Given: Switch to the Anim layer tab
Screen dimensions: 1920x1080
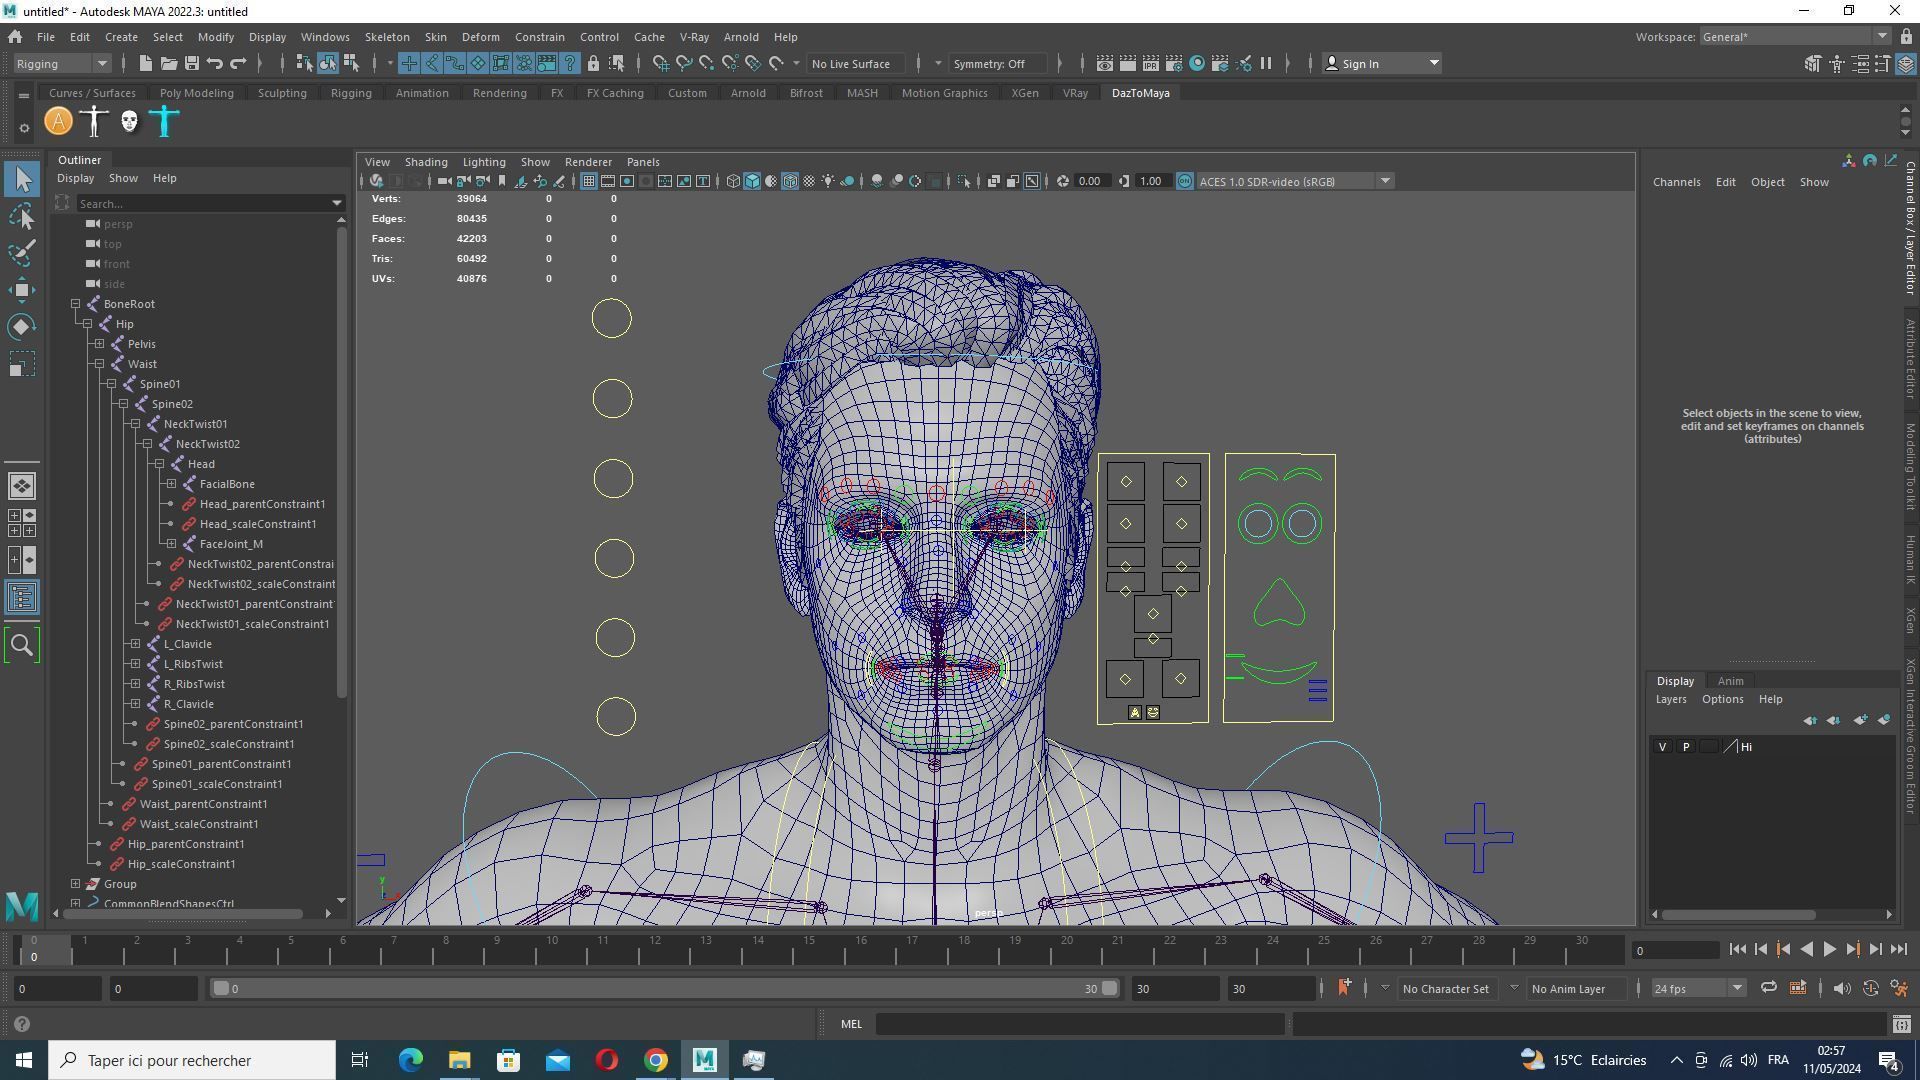Looking at the screenshot, I should (x=1730, y=681).
